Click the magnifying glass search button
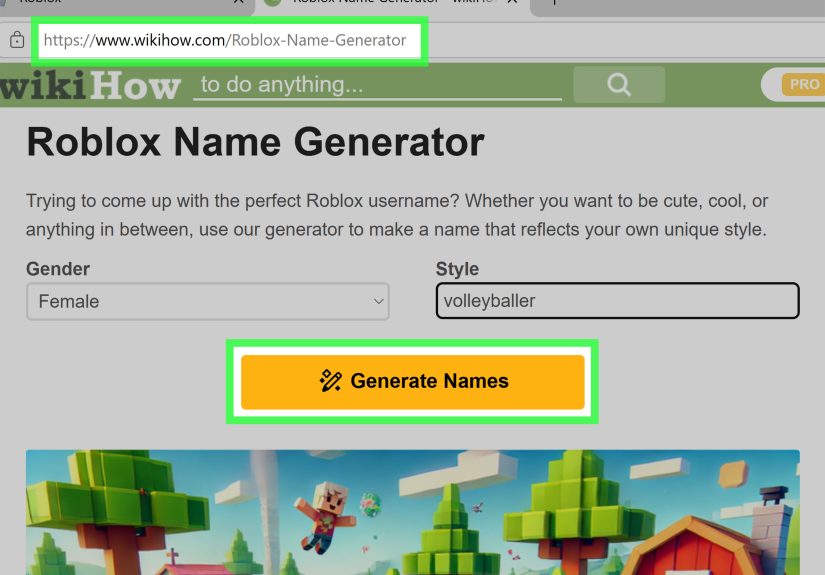This screenshot has width=825, height=575. pos(619,84)
